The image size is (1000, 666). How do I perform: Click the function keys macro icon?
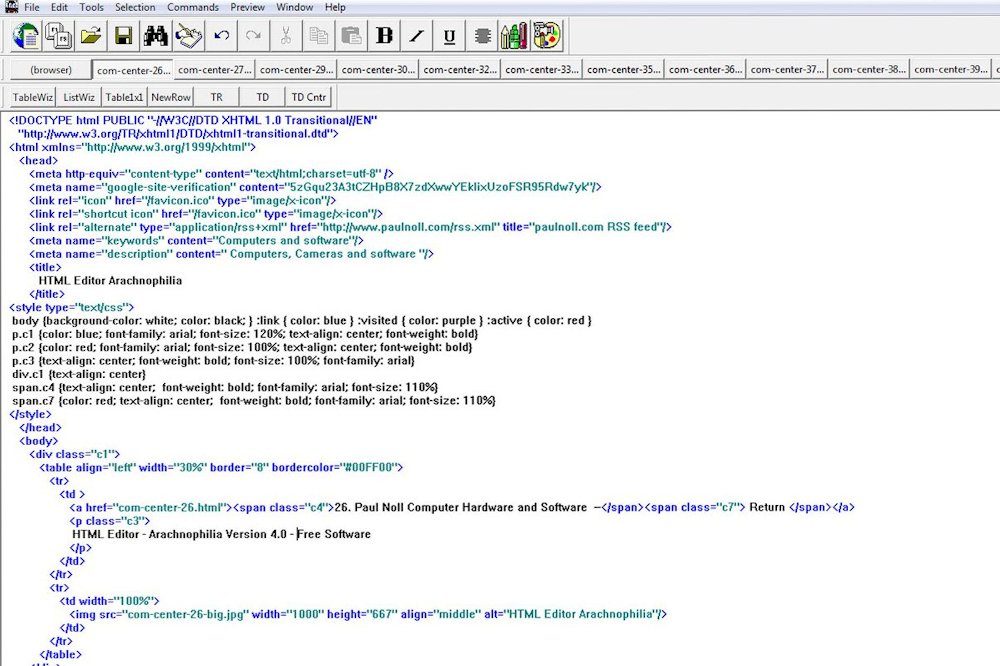coord(59,36)
